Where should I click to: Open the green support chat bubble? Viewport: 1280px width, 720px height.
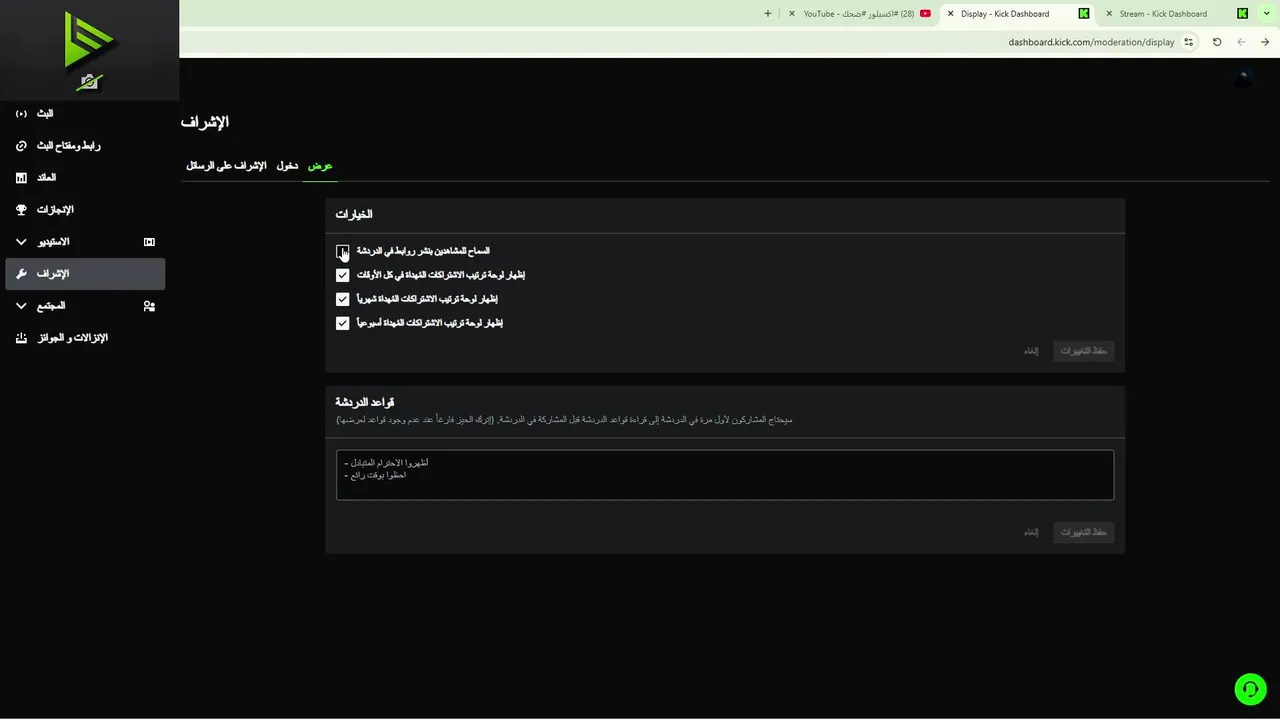click(1250, 689)
